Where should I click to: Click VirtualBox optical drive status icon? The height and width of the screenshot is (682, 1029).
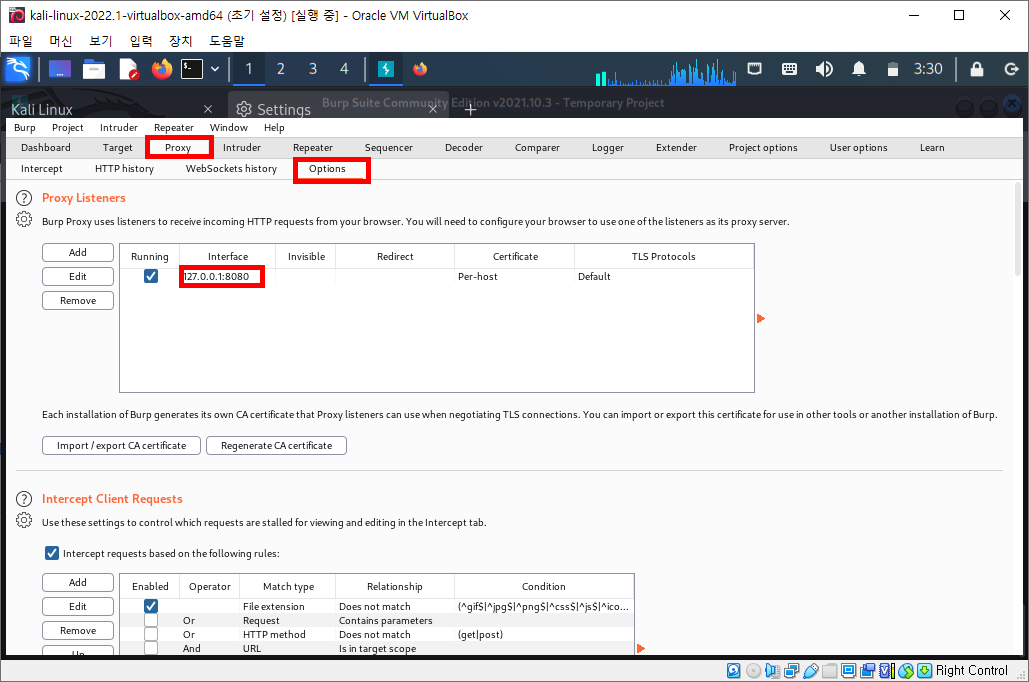click(753, 670)
